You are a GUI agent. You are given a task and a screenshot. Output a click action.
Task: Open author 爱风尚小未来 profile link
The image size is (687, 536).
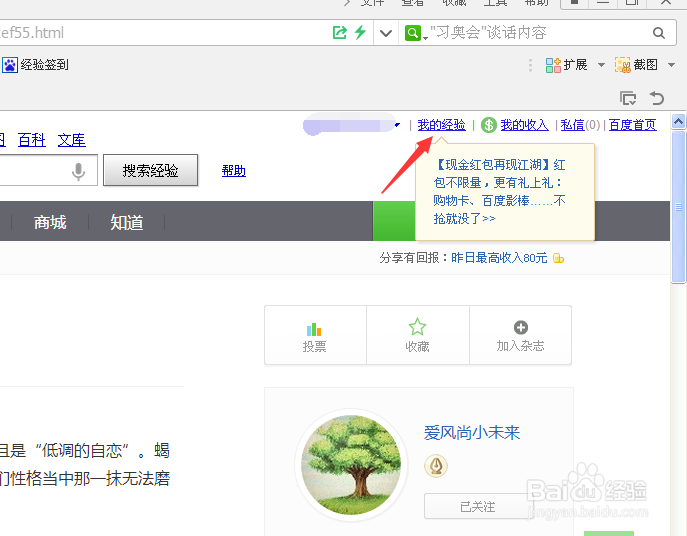pyautogui.click(x=471, y=433)
